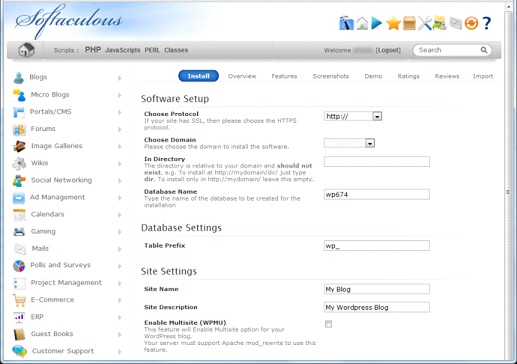Click the Wikis category icon
Screen dimensions: 517x364
coord(19,163)
